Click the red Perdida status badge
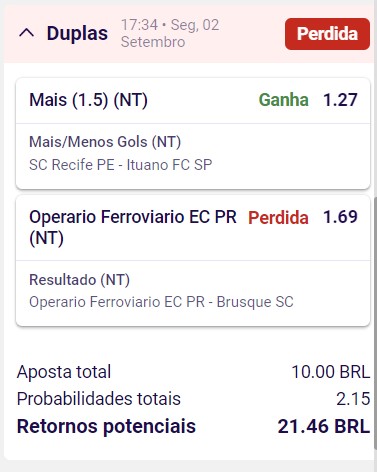The height and width of the screenshot is (472, 377). tap(327, 34)
